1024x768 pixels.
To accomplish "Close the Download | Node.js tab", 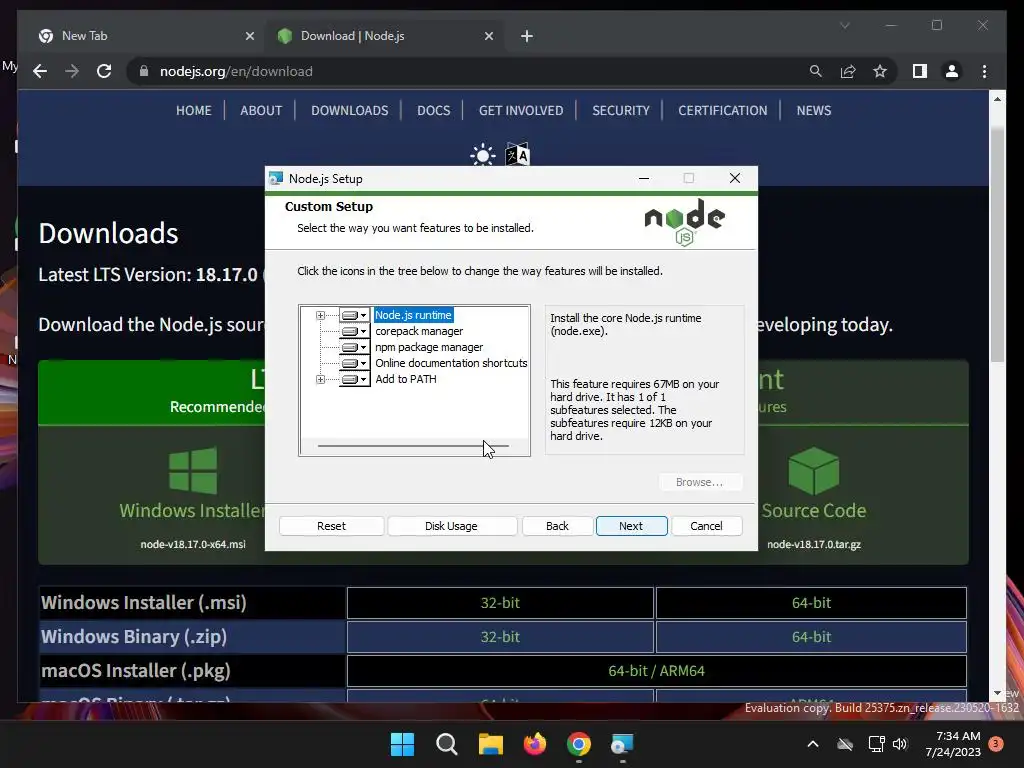I will (489, 36).
